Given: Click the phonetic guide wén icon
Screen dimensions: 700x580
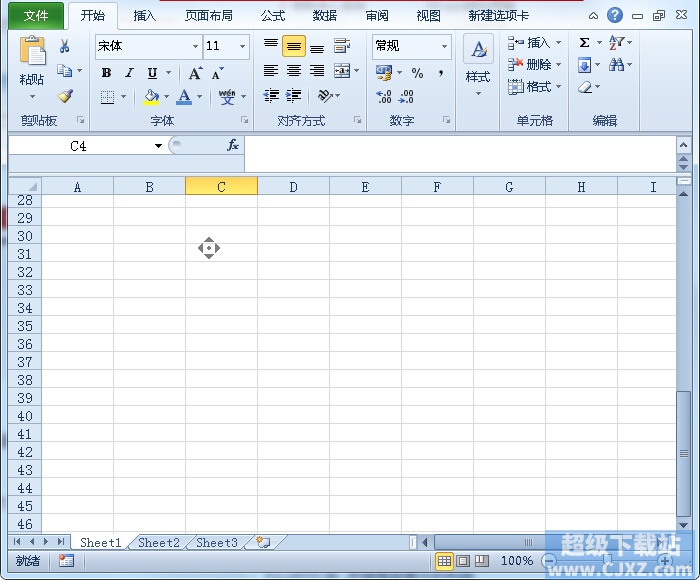Looking at the screenshot, I should coord(227,96).
